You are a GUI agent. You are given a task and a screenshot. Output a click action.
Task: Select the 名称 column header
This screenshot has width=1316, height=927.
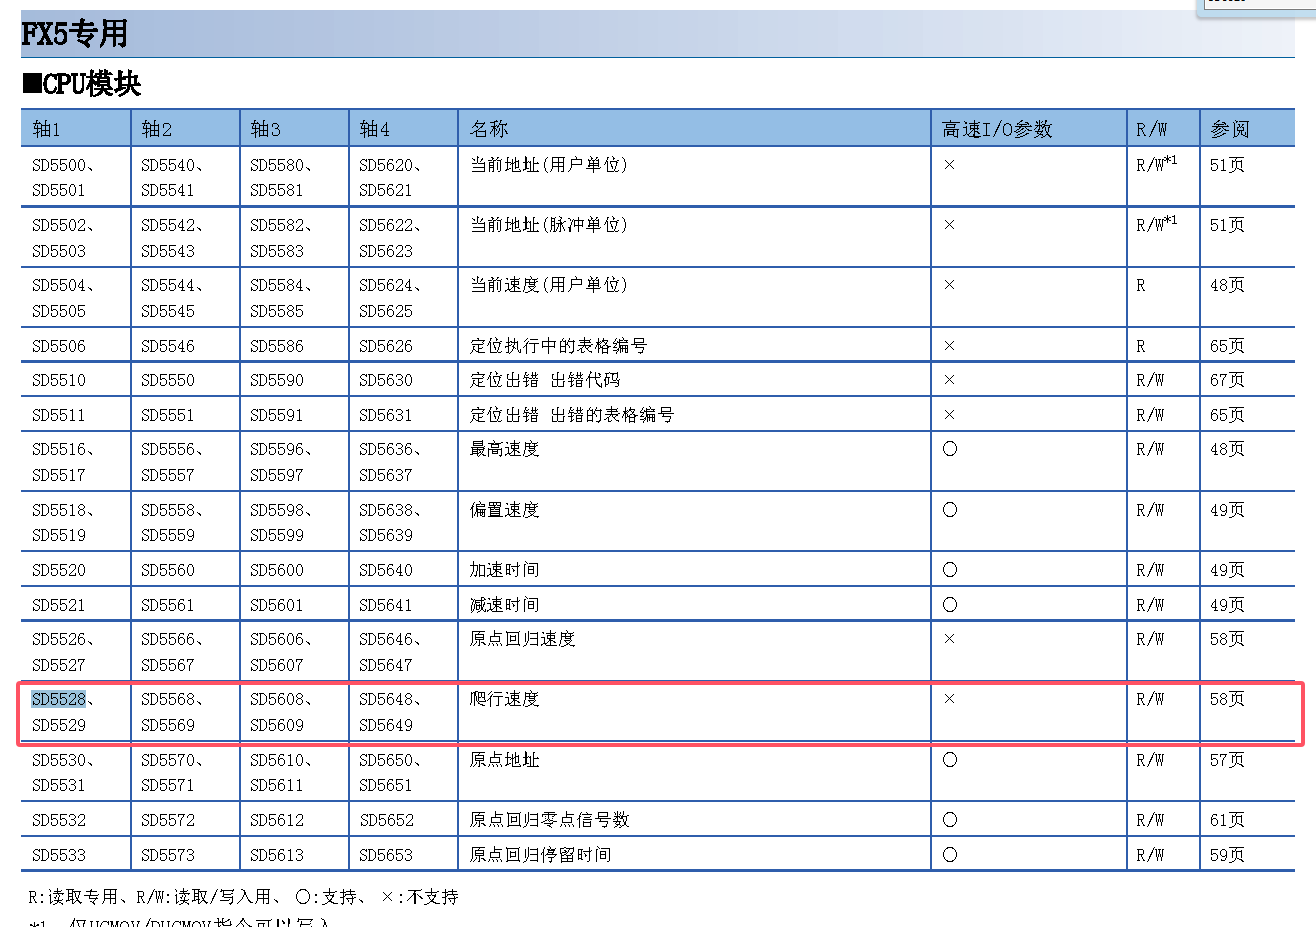click(x=489, y=129)
